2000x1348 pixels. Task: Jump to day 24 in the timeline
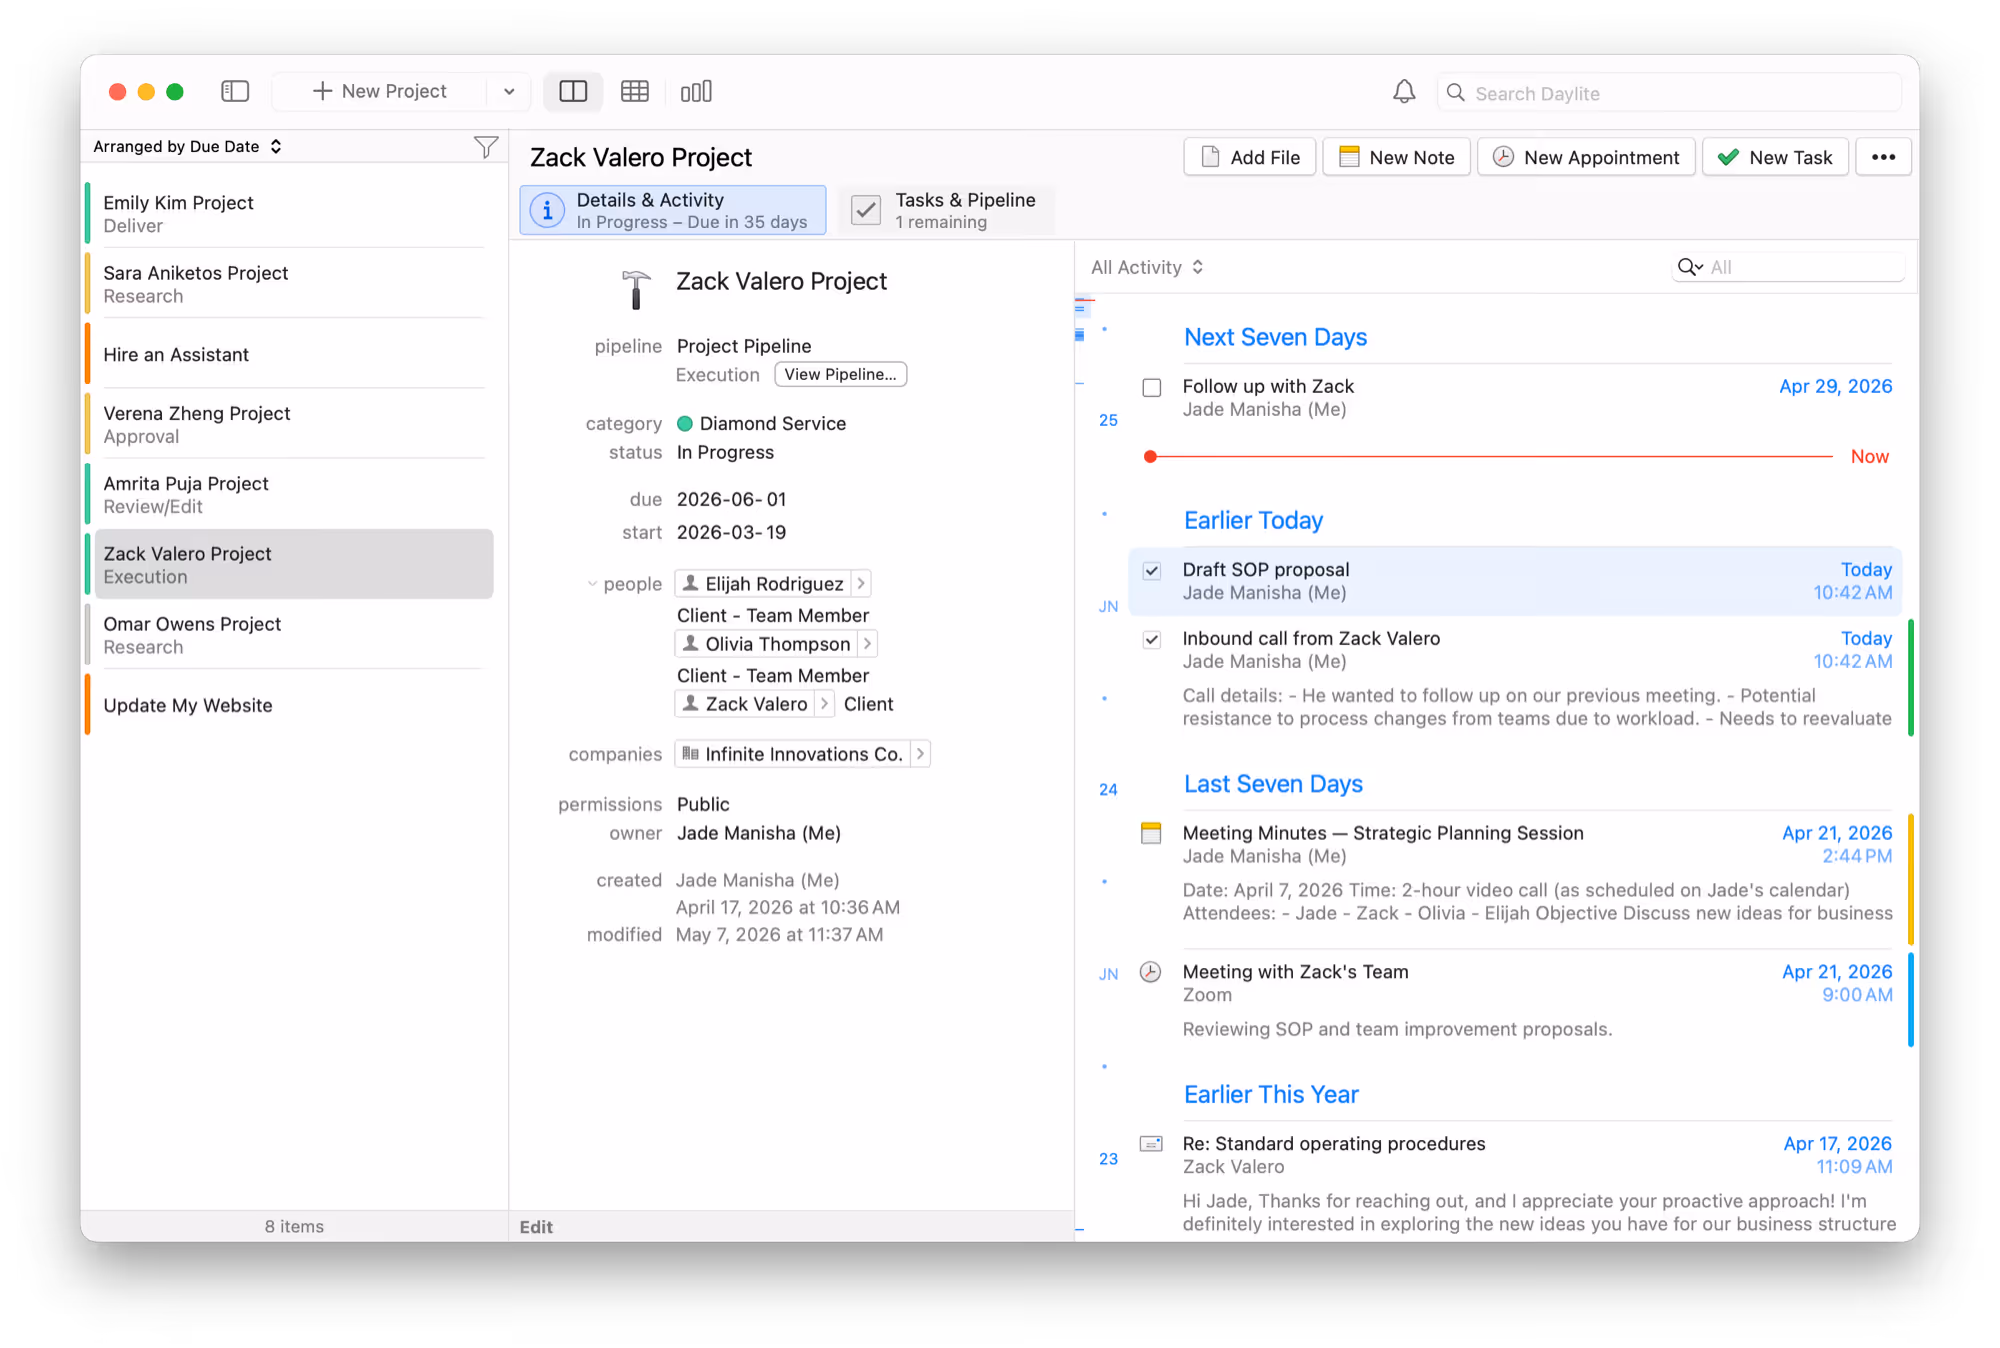click(x=1108, y=789)
